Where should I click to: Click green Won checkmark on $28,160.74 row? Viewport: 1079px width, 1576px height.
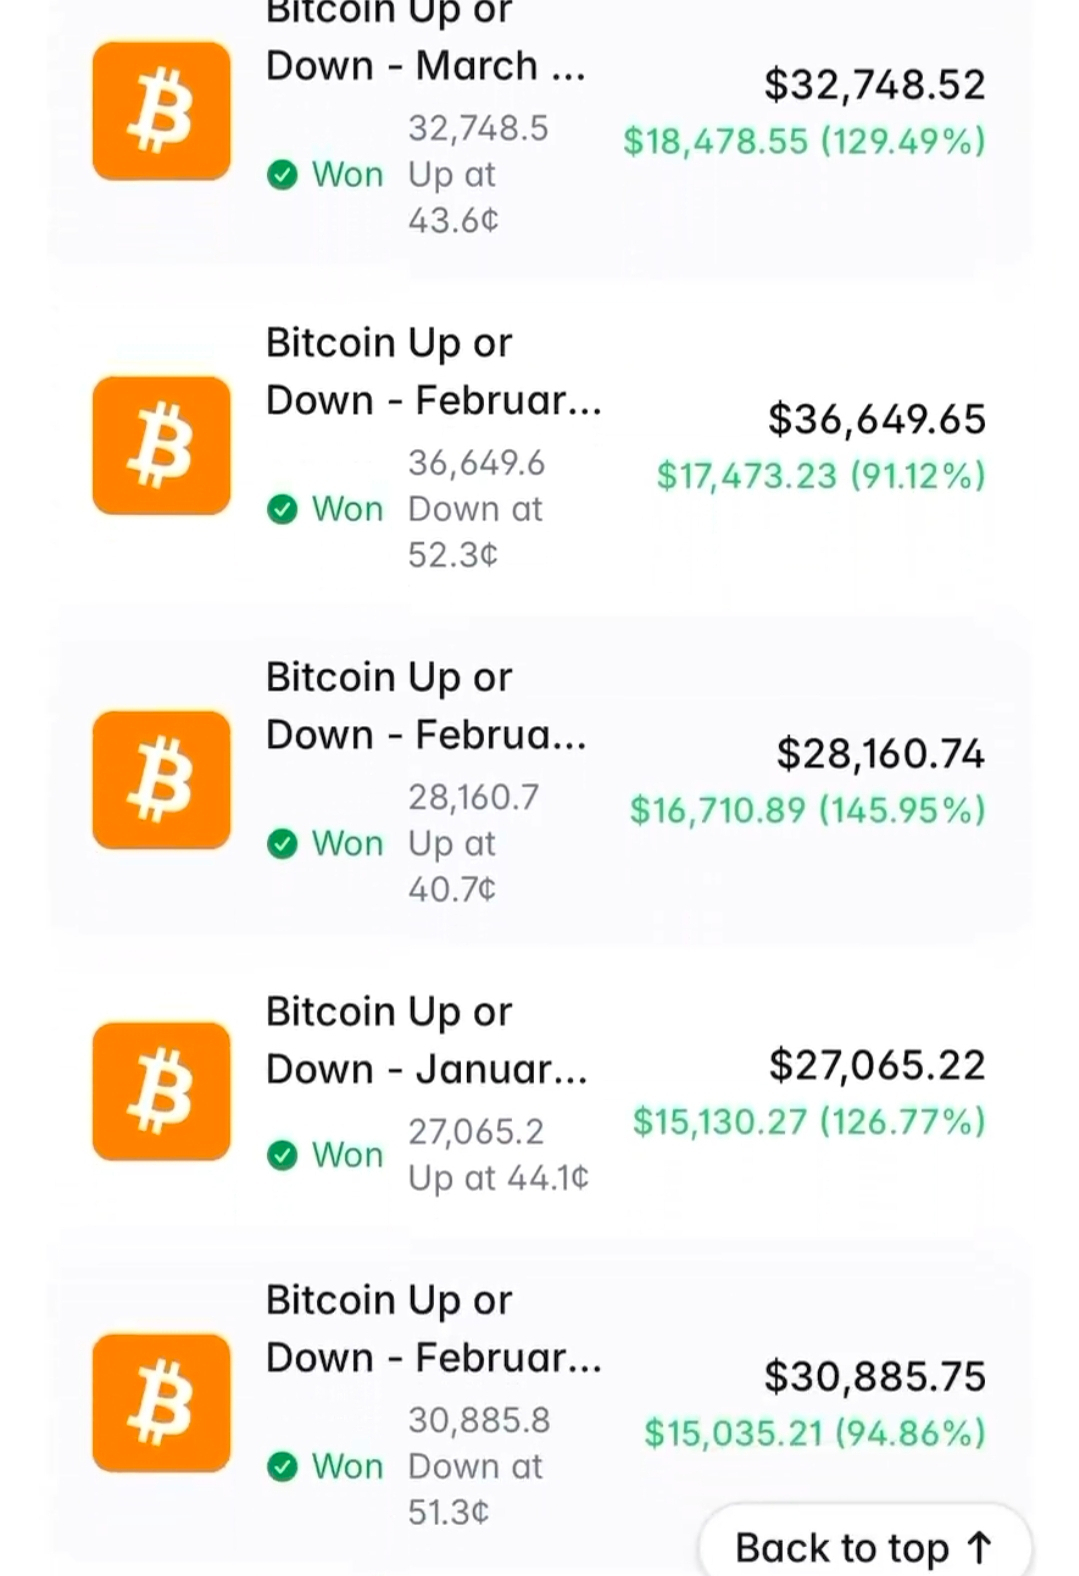283,844
